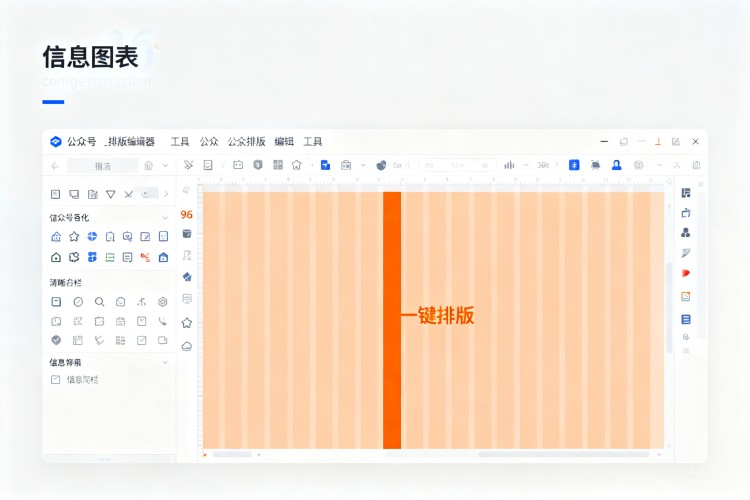
Task: Select the paint bucket in the vertical tool strip
Action: 187,233
